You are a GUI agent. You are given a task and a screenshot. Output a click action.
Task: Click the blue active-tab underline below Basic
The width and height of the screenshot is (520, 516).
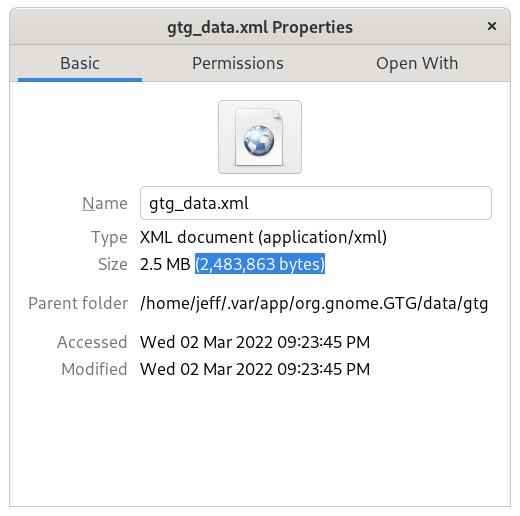pos(80,80)
